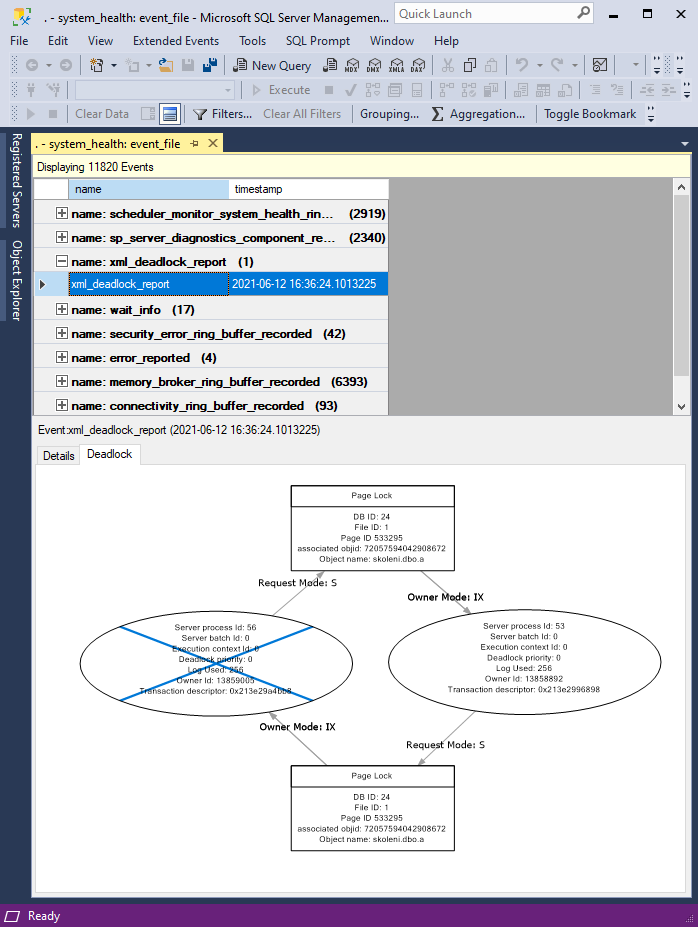
Task: Expand security_error_ring_buffer_recorded group
Action: 61,333
